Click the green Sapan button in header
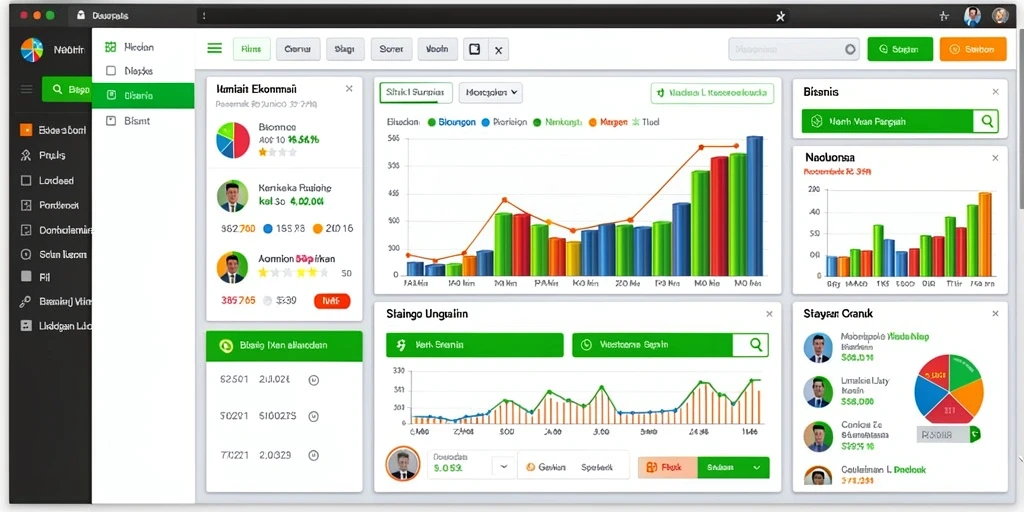Viewport: 1024px width, 512px height. coord(900,49)
